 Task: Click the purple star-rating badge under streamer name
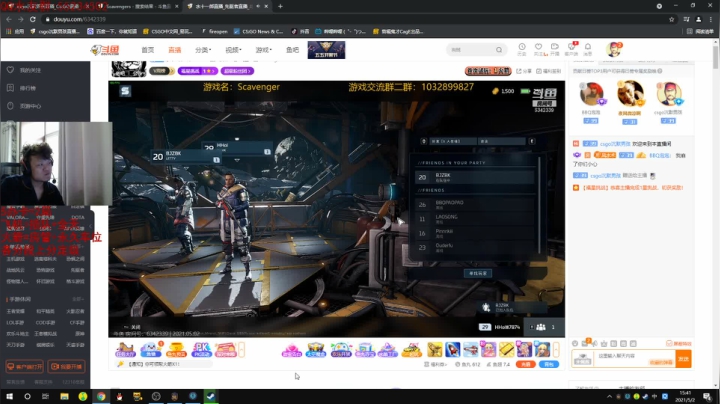coord(197,71)
